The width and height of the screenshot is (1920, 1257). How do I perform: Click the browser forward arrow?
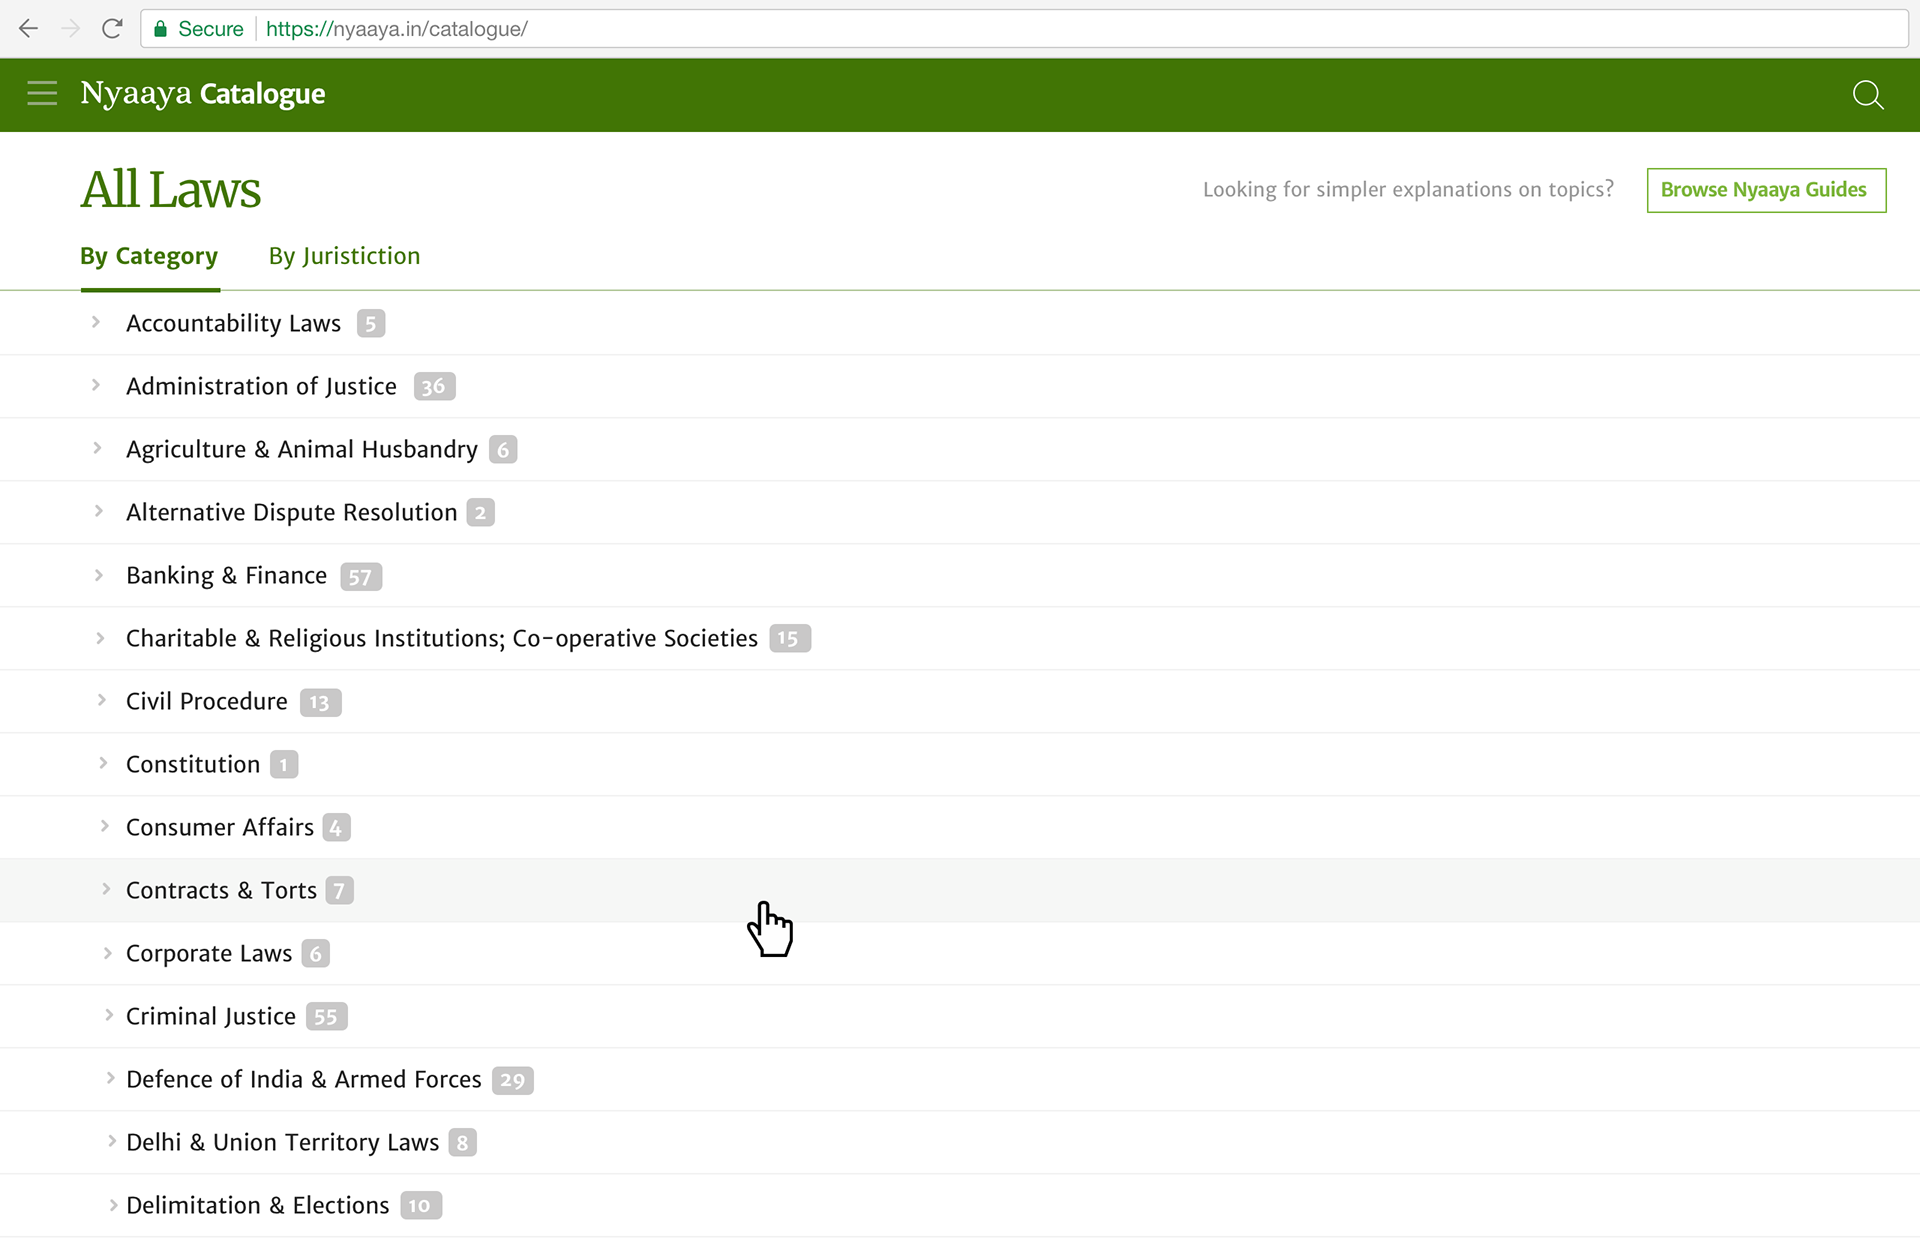[x=70, y=29]
